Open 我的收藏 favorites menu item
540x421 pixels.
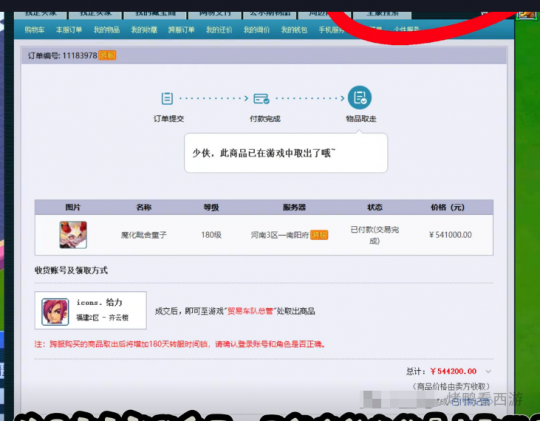[x=144, y=30]
